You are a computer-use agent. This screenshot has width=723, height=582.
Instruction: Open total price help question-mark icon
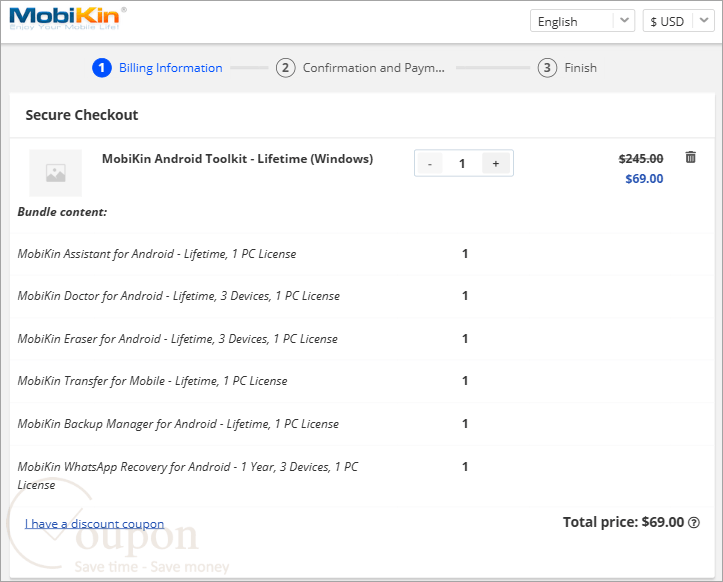[694, 523]
